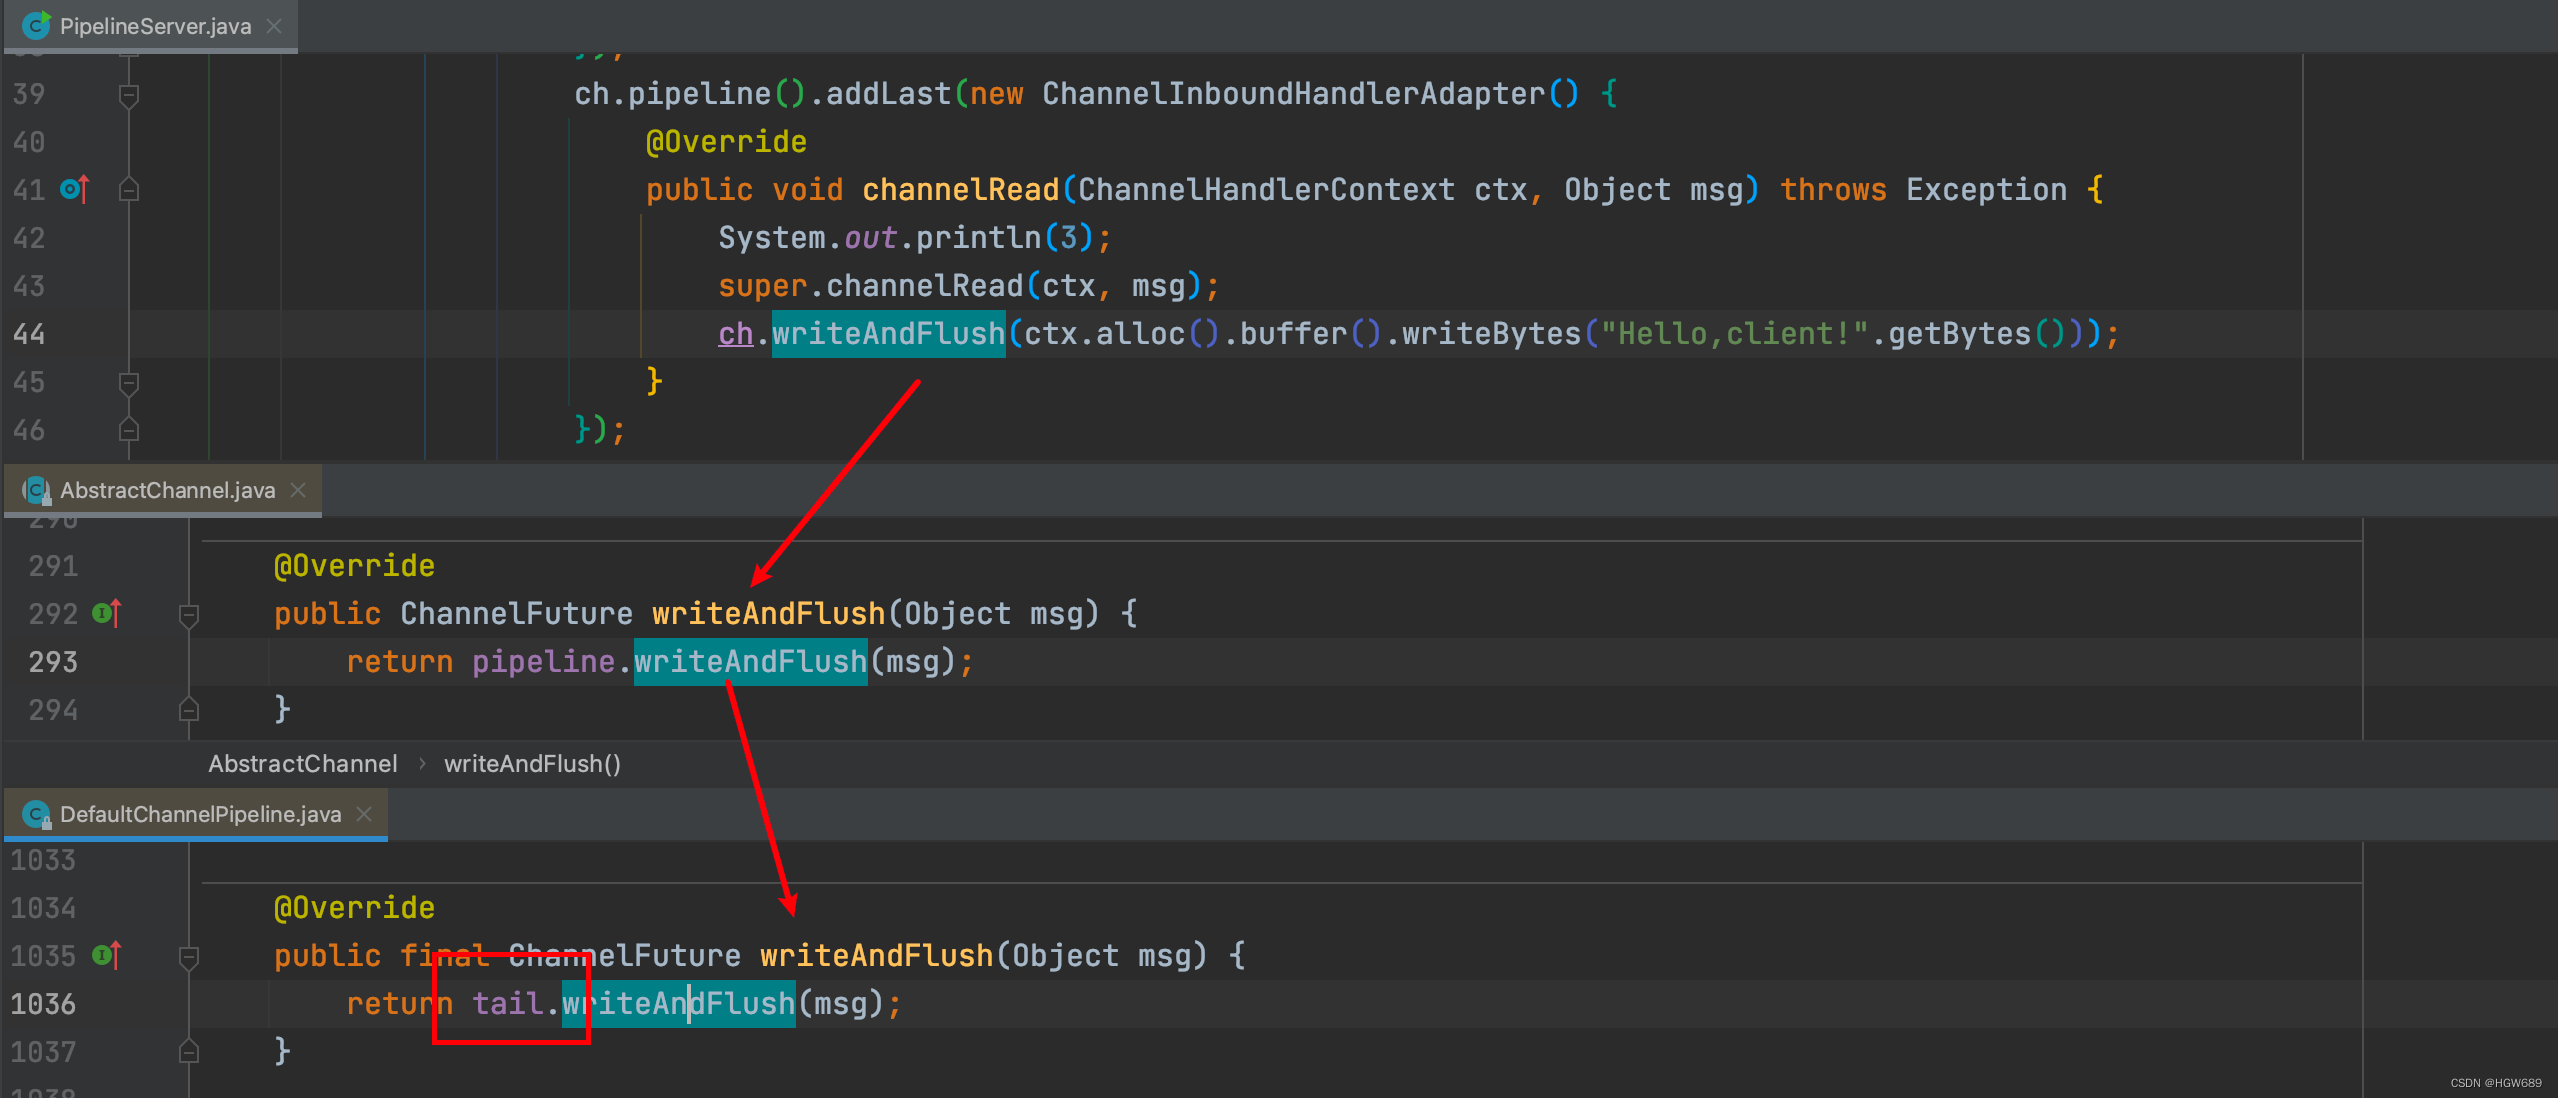Click ChannelInboundHandlerAdapter on line 39

click(1294, 94)
